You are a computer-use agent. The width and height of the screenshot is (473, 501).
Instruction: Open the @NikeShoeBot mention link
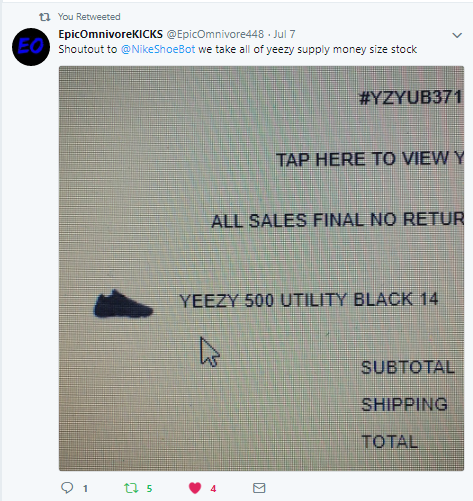click(158, 49)
